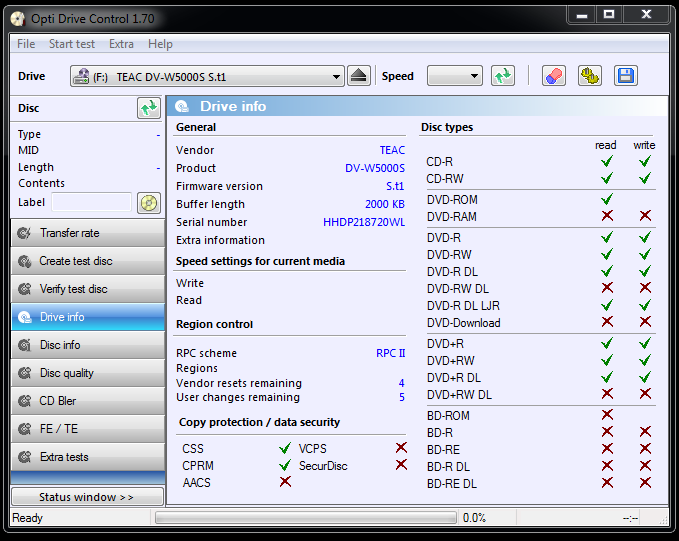This screenshot has height=541, width=679.
Task: Click the Vendor resets remaining value 4
Action: coord(401,383)
